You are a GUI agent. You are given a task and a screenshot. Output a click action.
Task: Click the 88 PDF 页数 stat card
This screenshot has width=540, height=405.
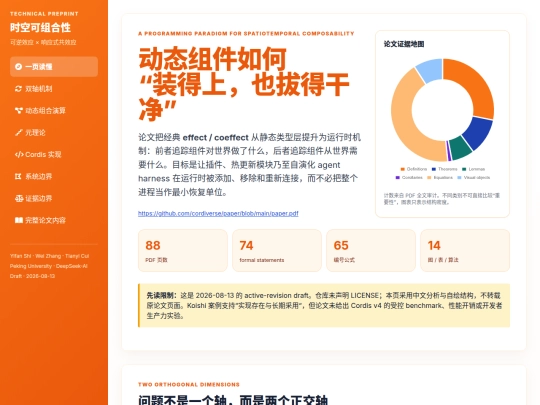(x=183, y=251)
